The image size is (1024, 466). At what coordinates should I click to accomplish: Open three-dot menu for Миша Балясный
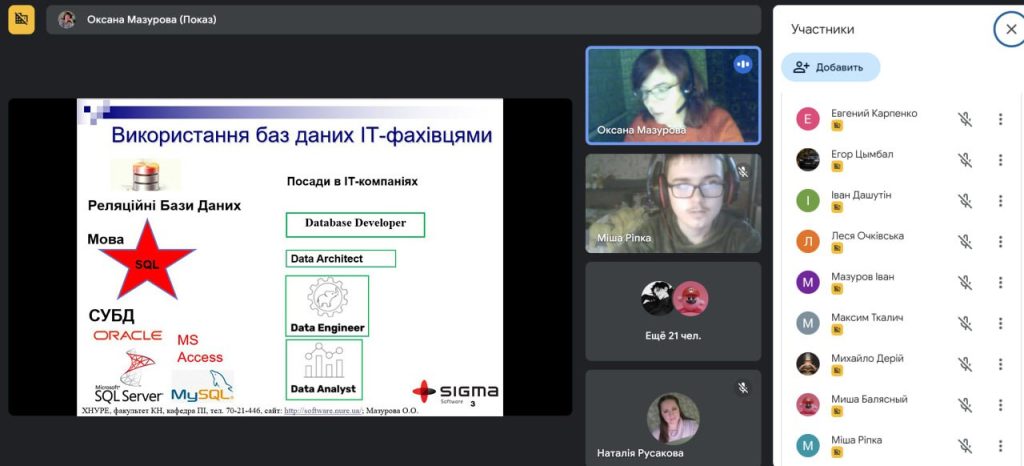1000,405
